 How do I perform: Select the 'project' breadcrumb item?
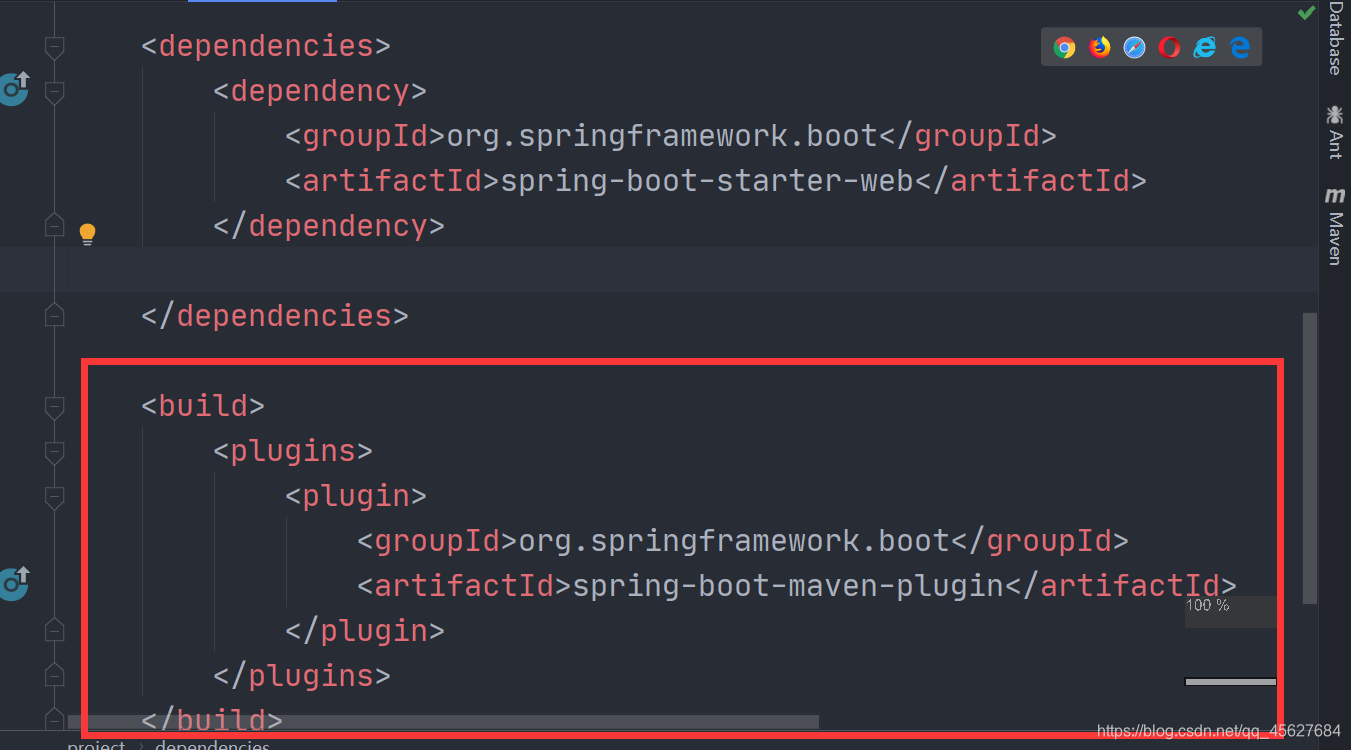[x=96, y=745]
